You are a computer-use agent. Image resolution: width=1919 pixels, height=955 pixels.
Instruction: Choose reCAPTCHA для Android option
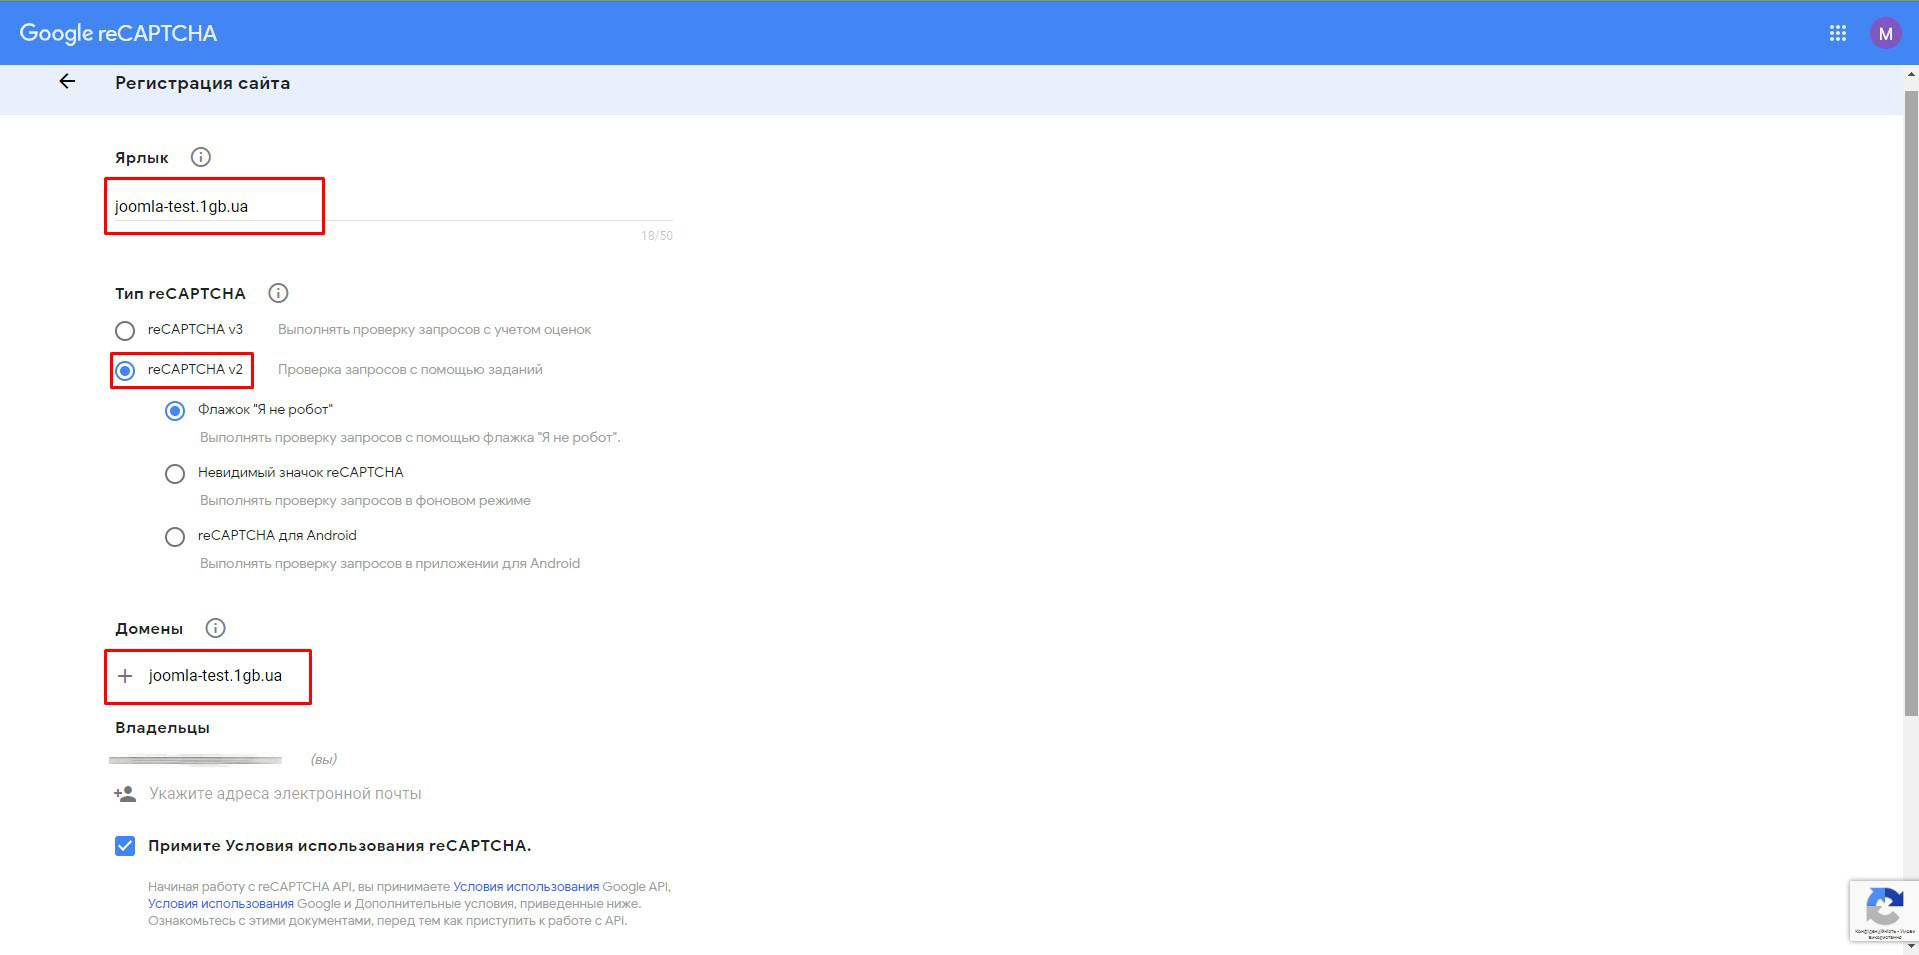coord(175,537)
